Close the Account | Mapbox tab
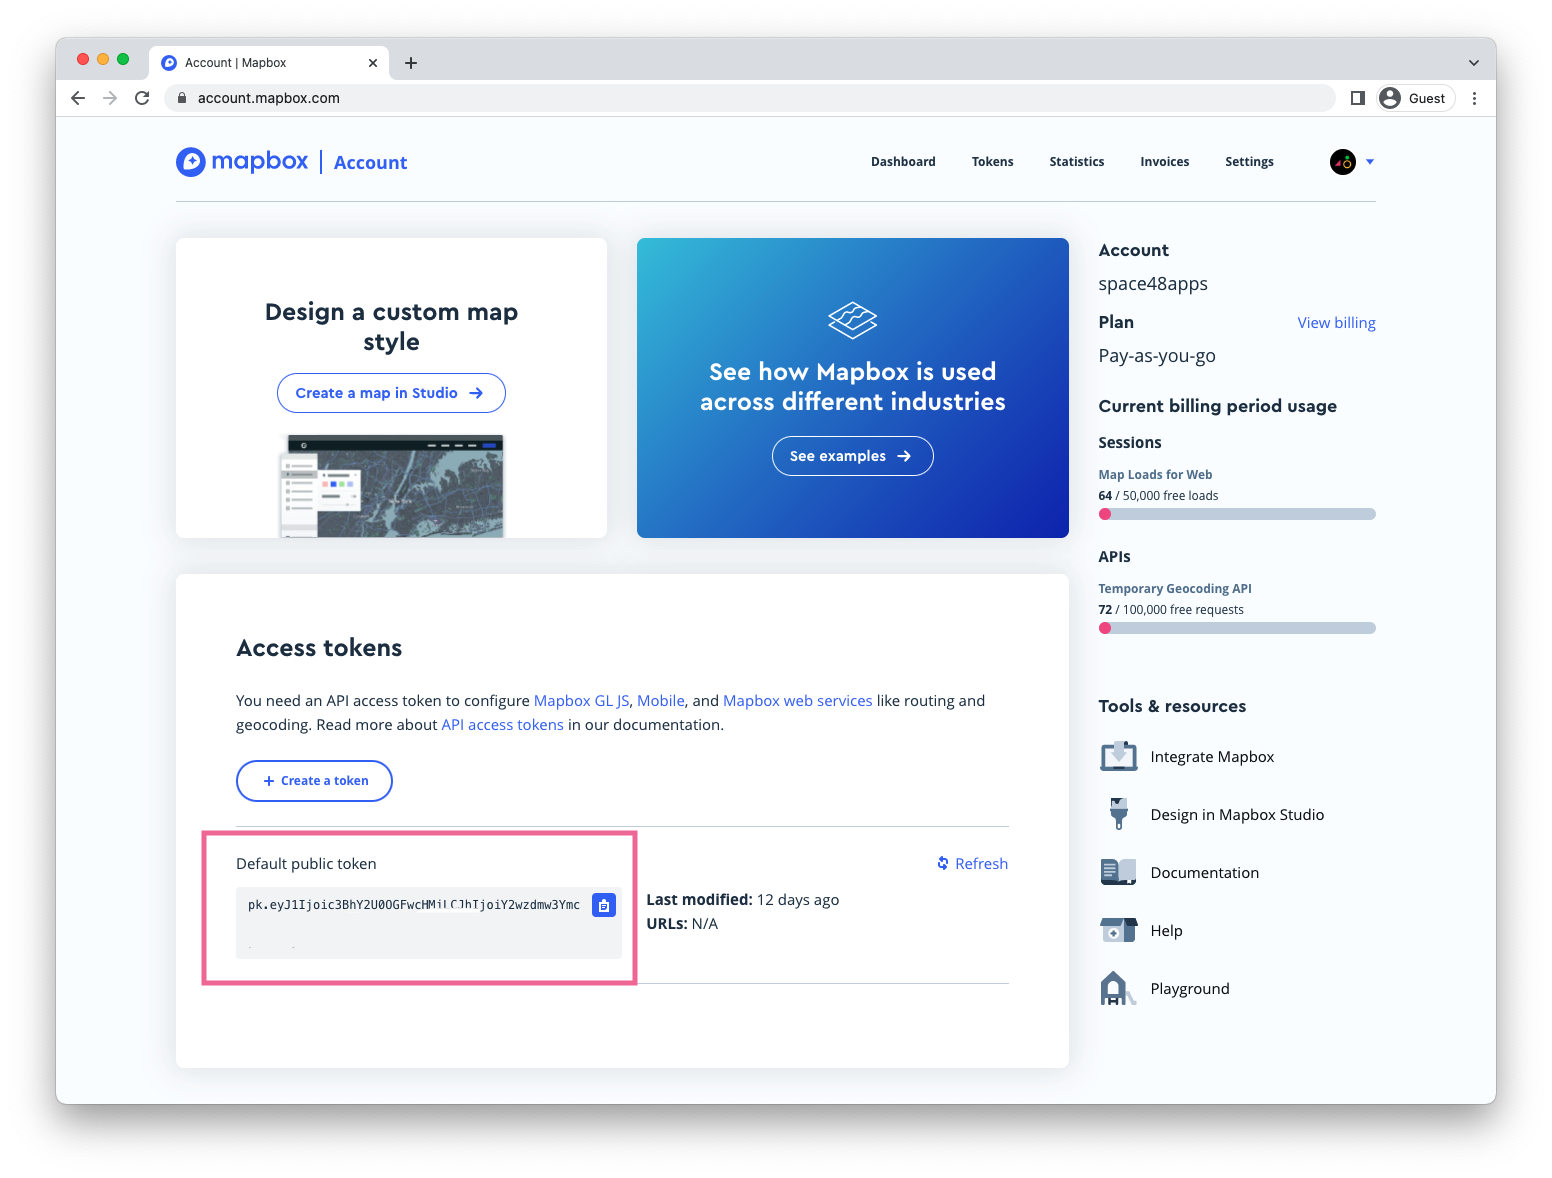This screenshot has height=1178, width=1552. click(x=373, y=63)
